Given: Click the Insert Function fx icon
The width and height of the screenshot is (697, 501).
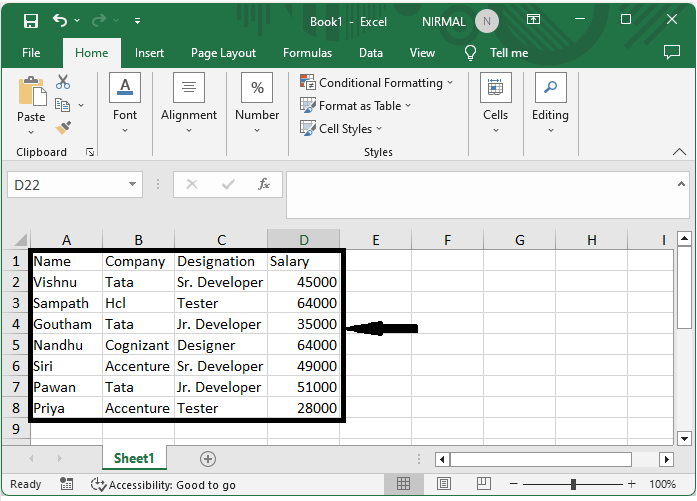Looking at the screenshot, I should pyautogui.click(x=264, y=184).
